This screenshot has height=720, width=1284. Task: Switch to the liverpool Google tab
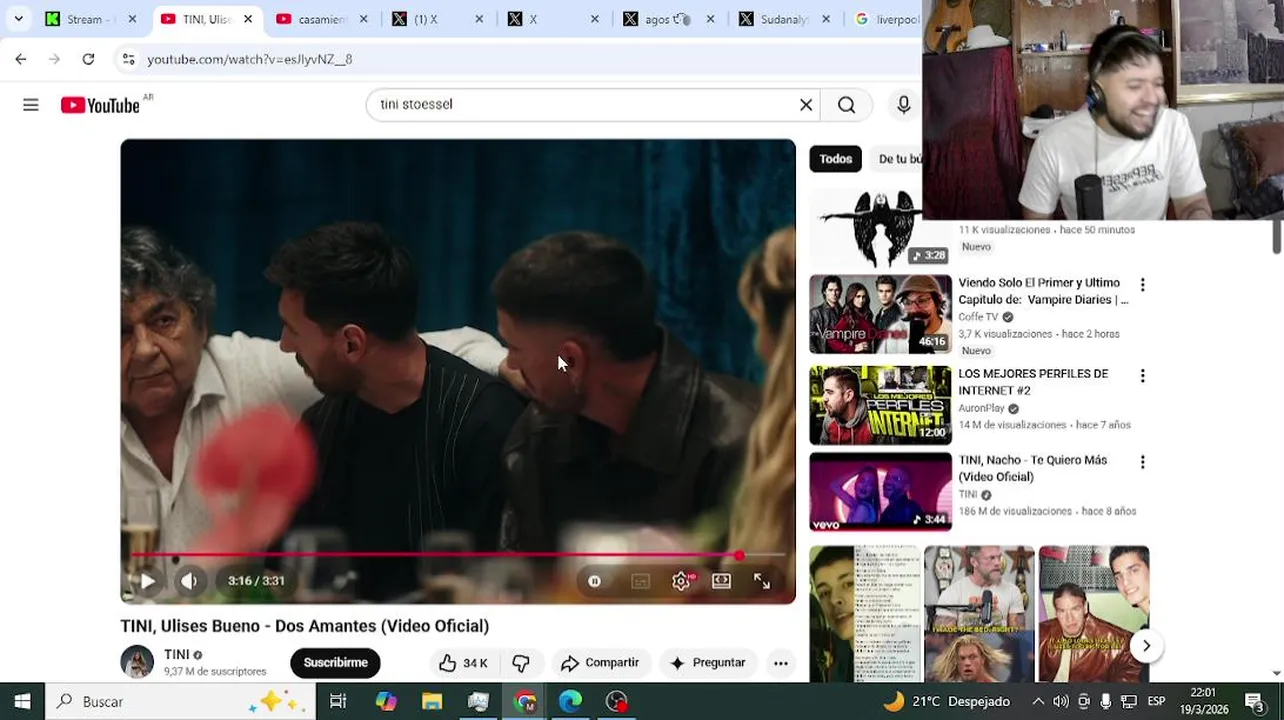coord(887,19)
